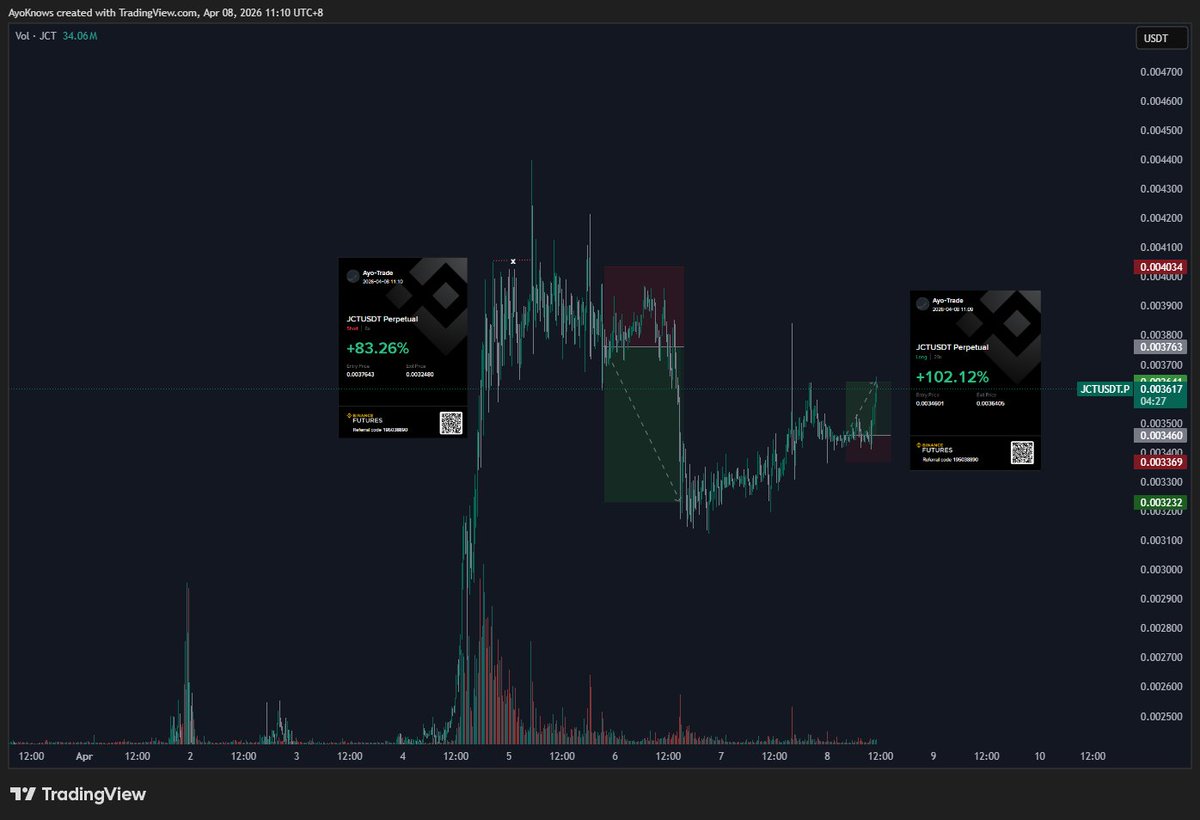Click the Apr label on time axis

coord(84,757)
